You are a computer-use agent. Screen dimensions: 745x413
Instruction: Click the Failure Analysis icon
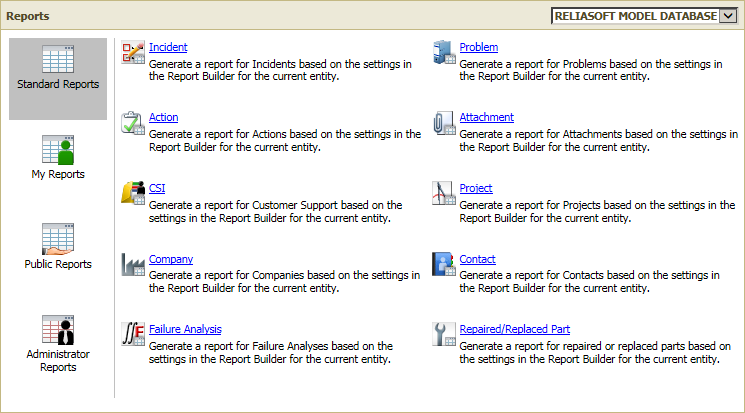[133, 334]
